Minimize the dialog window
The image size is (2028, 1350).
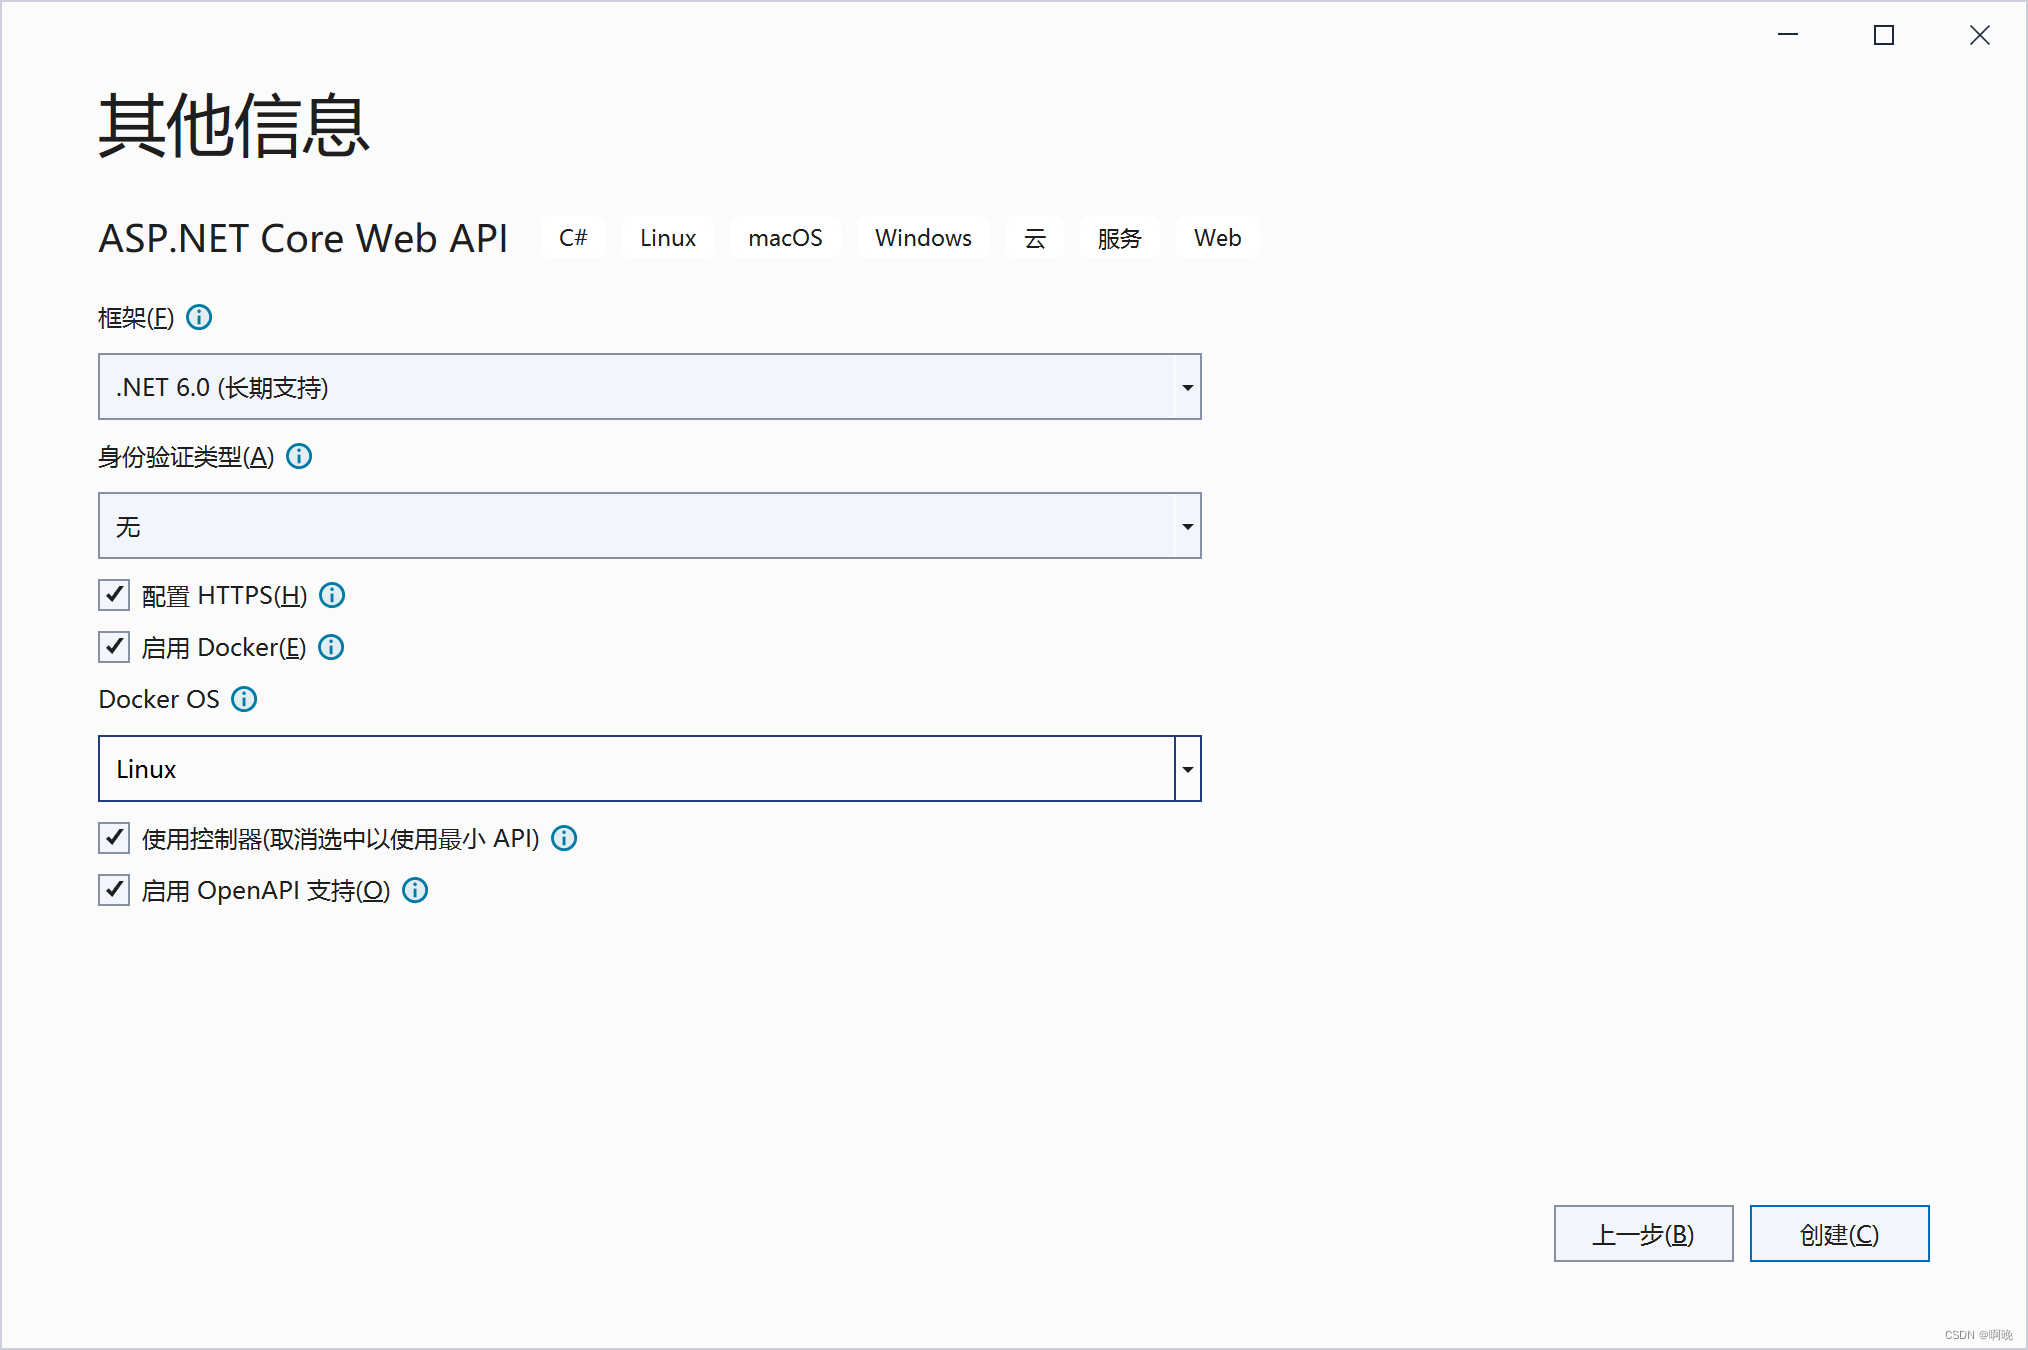click(1788, 35)
